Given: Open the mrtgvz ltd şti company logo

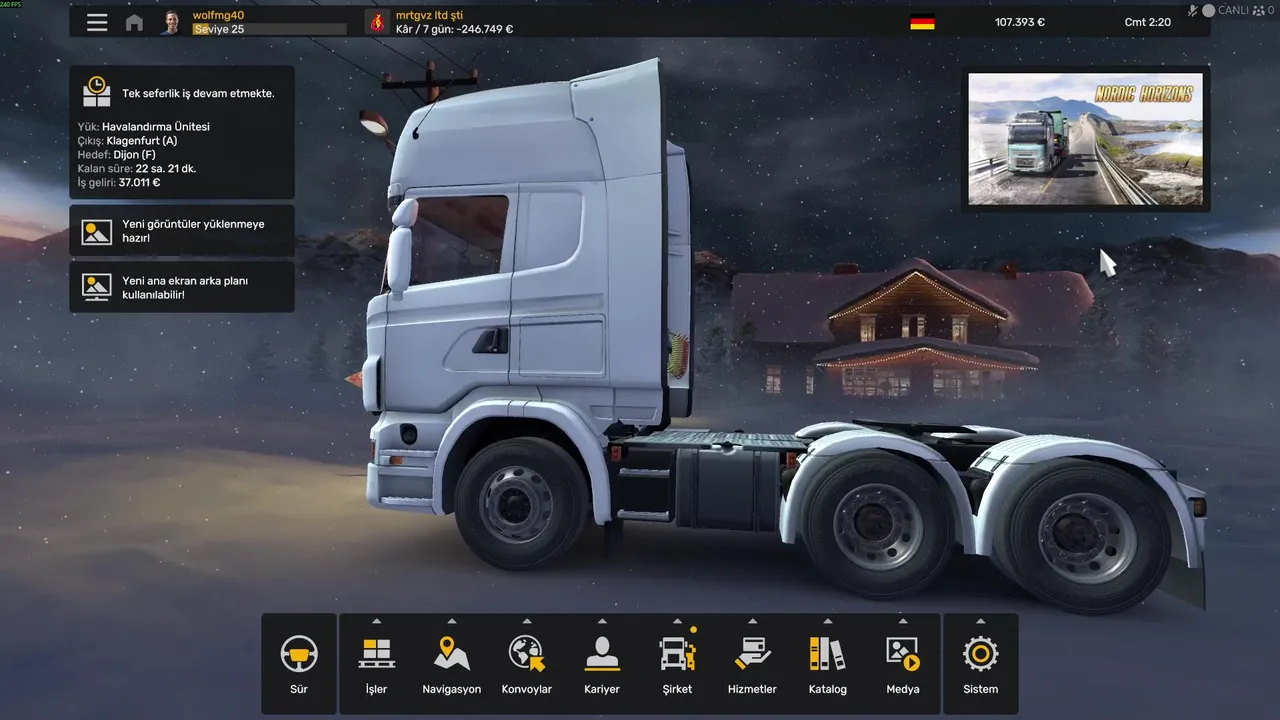Looking at the screenshot, I should (x=377, y=22).
